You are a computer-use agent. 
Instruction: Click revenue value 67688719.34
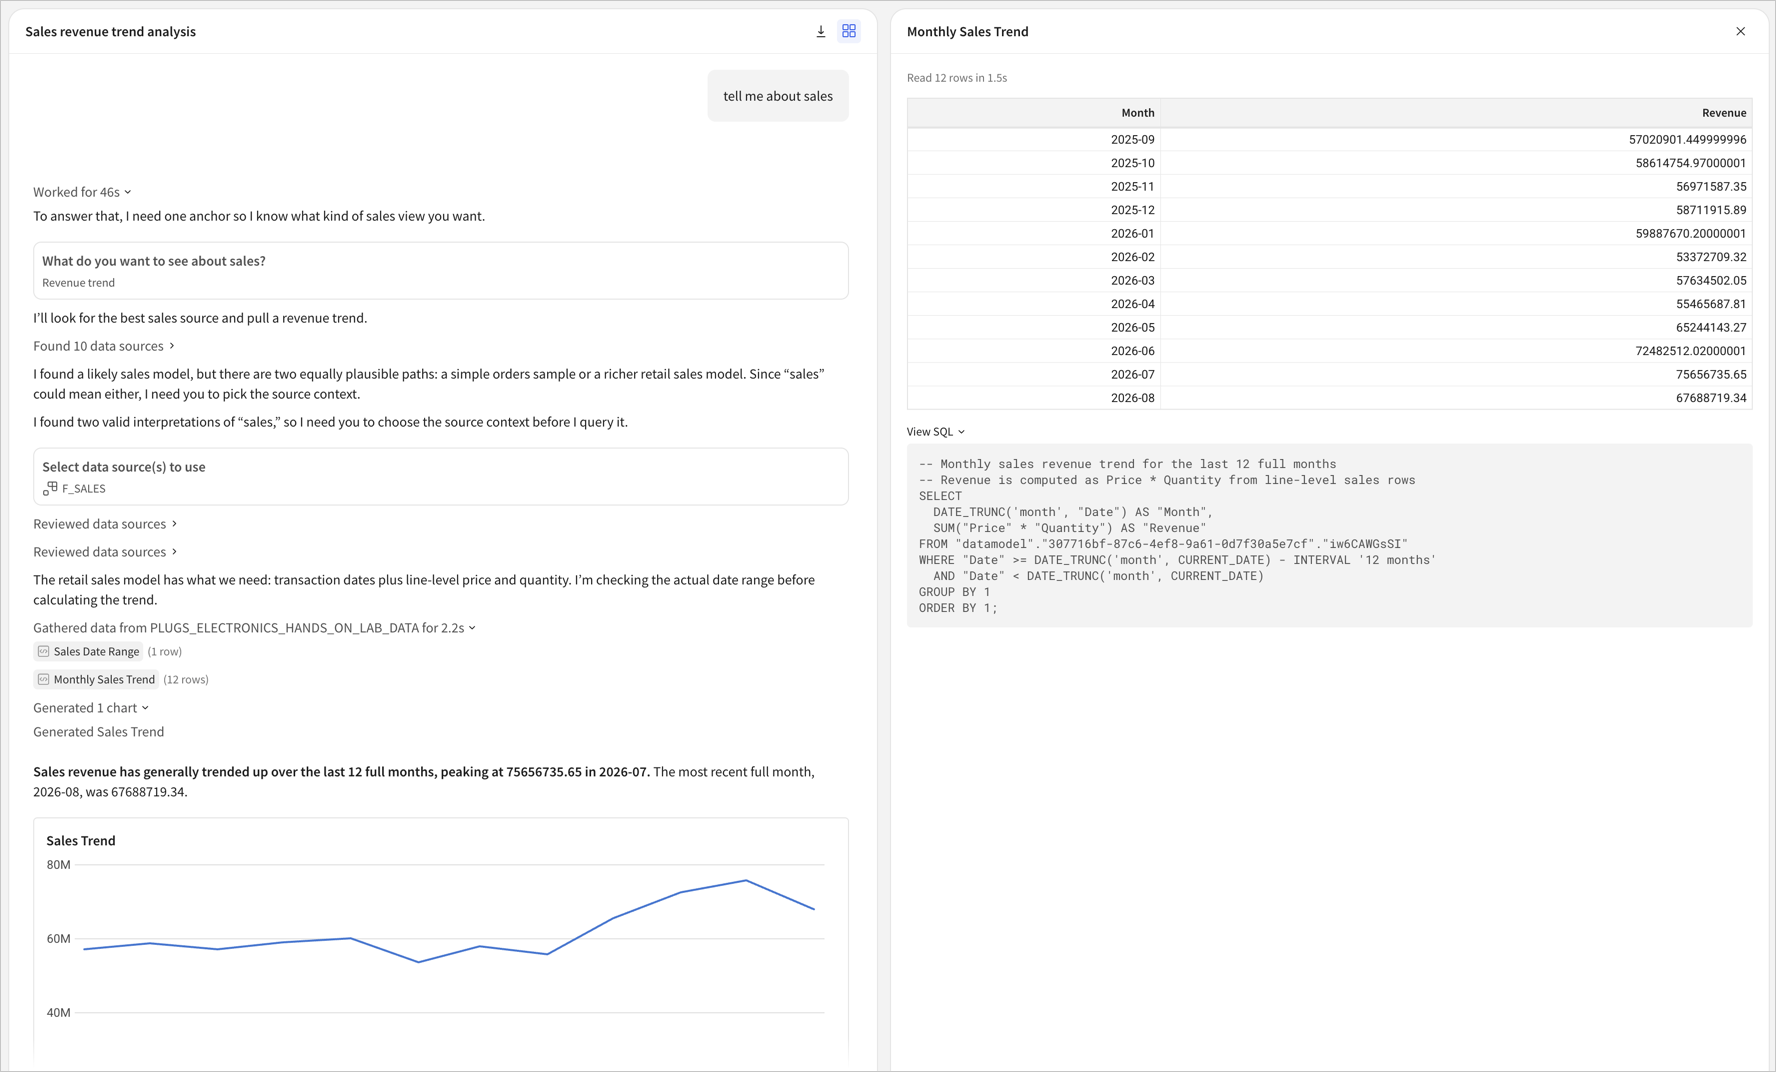(x=1711, y=398)
